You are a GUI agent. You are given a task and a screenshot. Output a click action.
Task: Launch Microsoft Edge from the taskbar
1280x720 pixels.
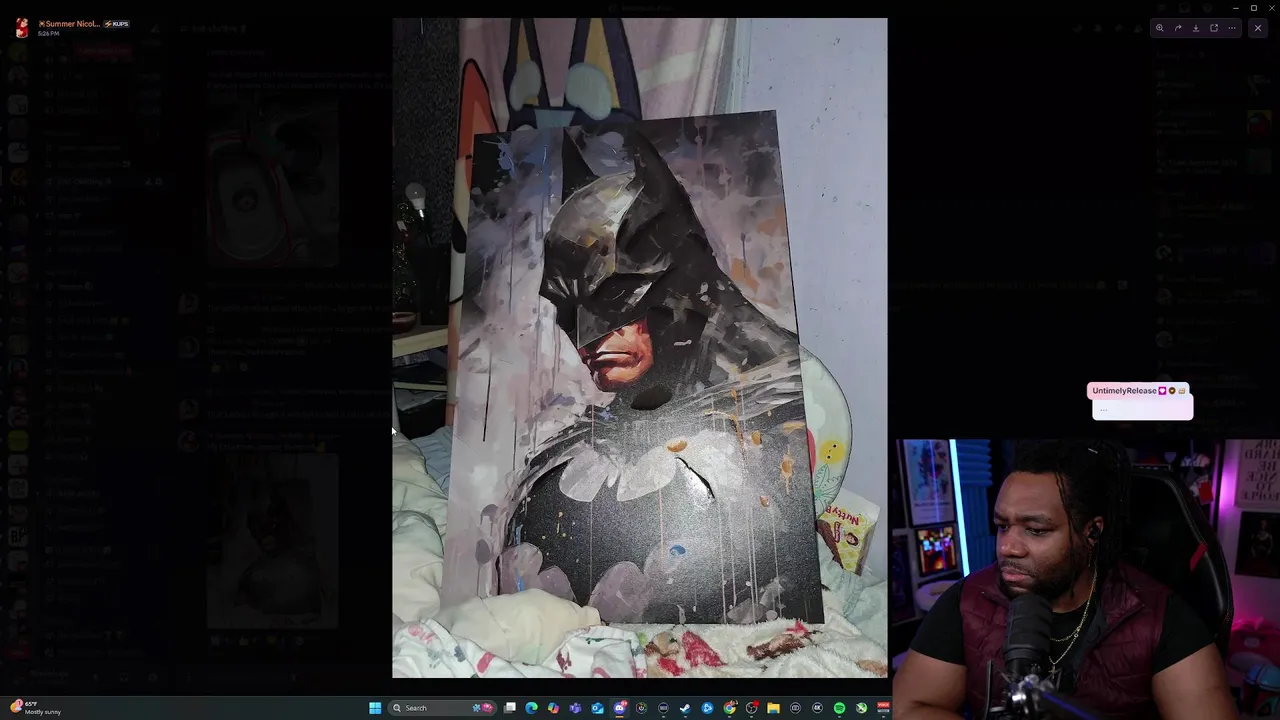[531, 708]
